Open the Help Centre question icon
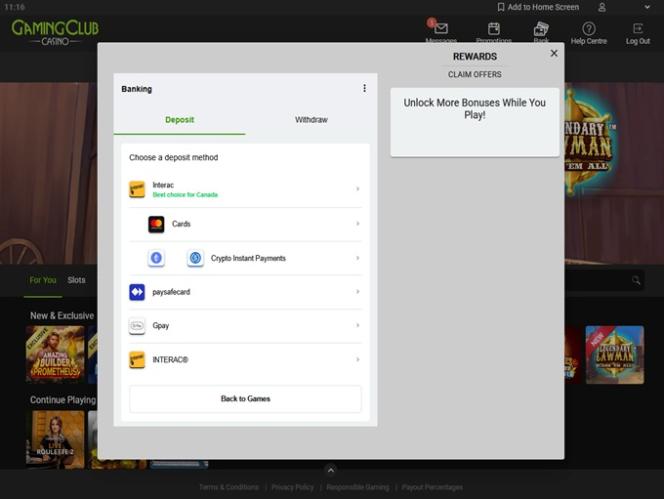The width and height of the screenshot is (664, 499). (589, 28)
